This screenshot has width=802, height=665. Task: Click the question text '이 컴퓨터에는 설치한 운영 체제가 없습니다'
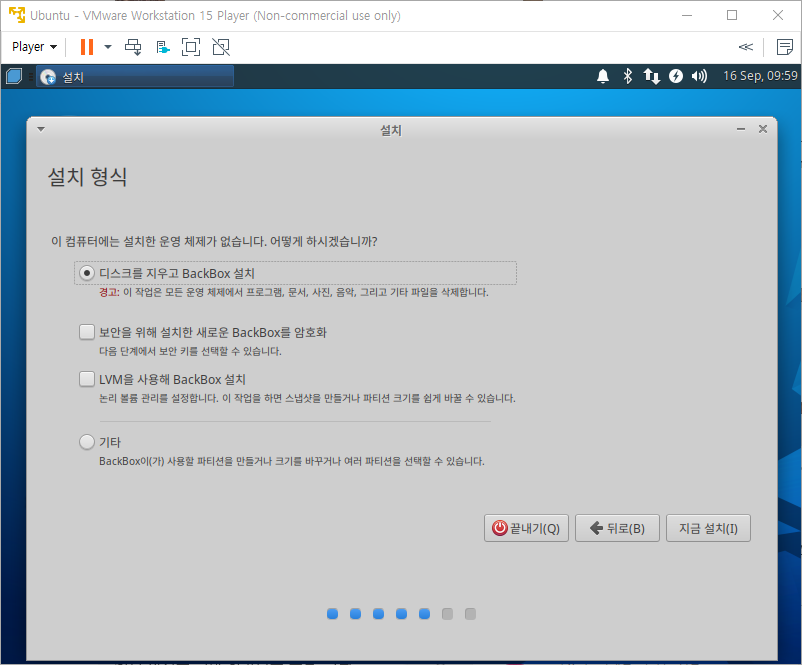tap(214, 241)
